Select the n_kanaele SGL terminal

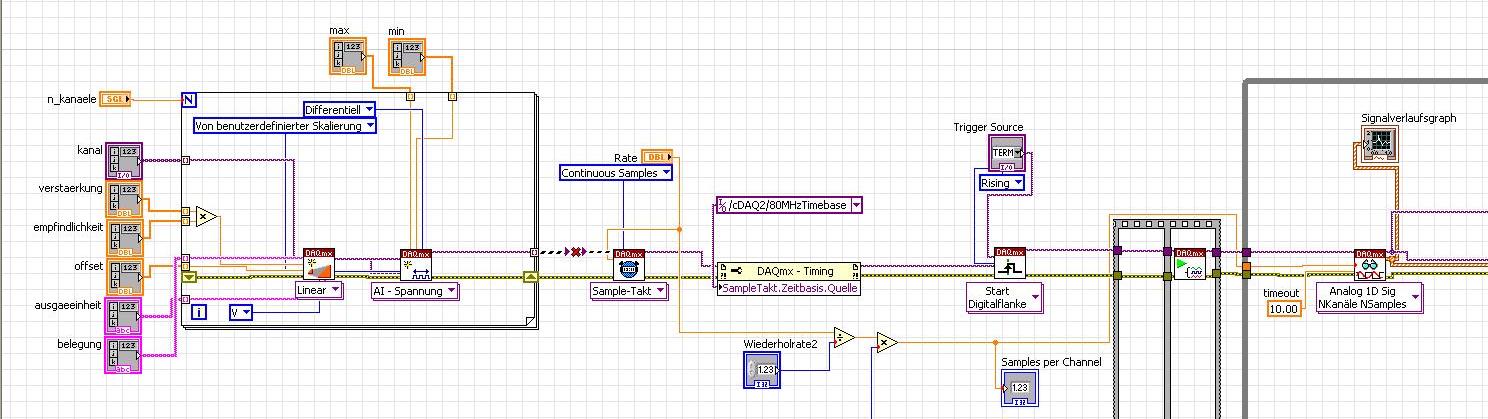click(x=116, y=99)
